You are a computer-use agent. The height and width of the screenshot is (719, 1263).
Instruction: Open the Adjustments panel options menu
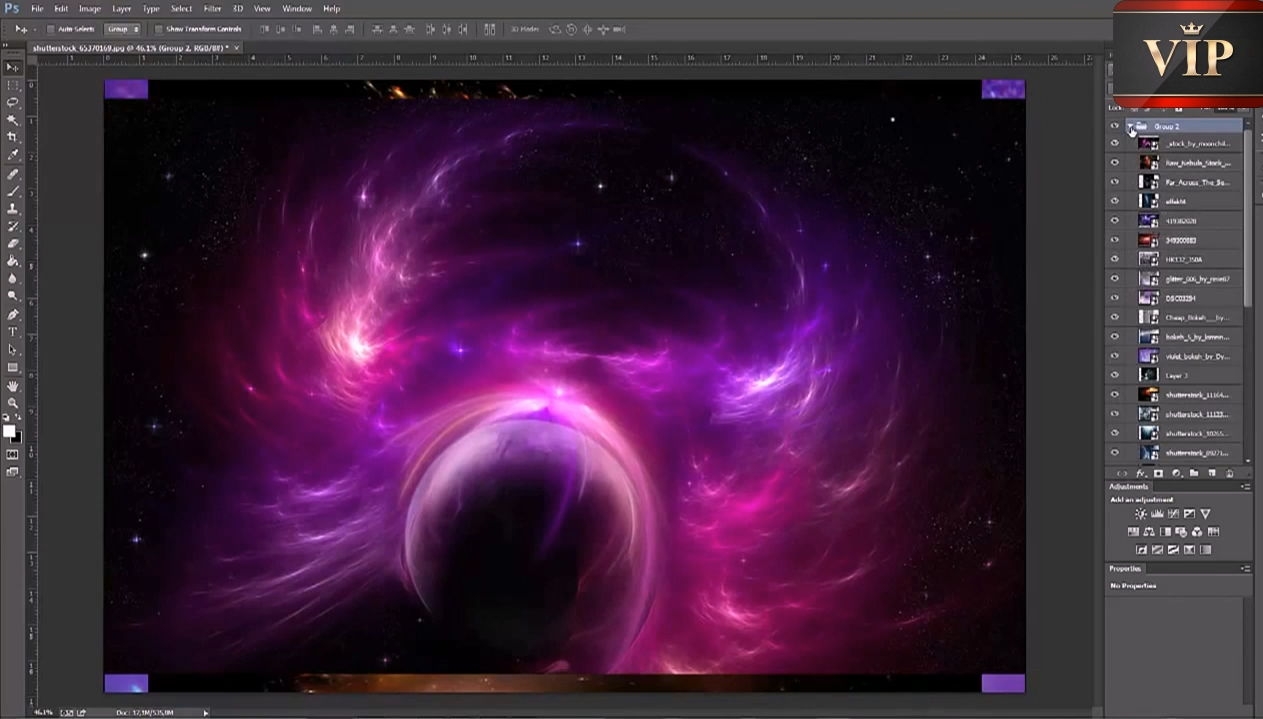pyautogui.click(x=1246, y=487)
